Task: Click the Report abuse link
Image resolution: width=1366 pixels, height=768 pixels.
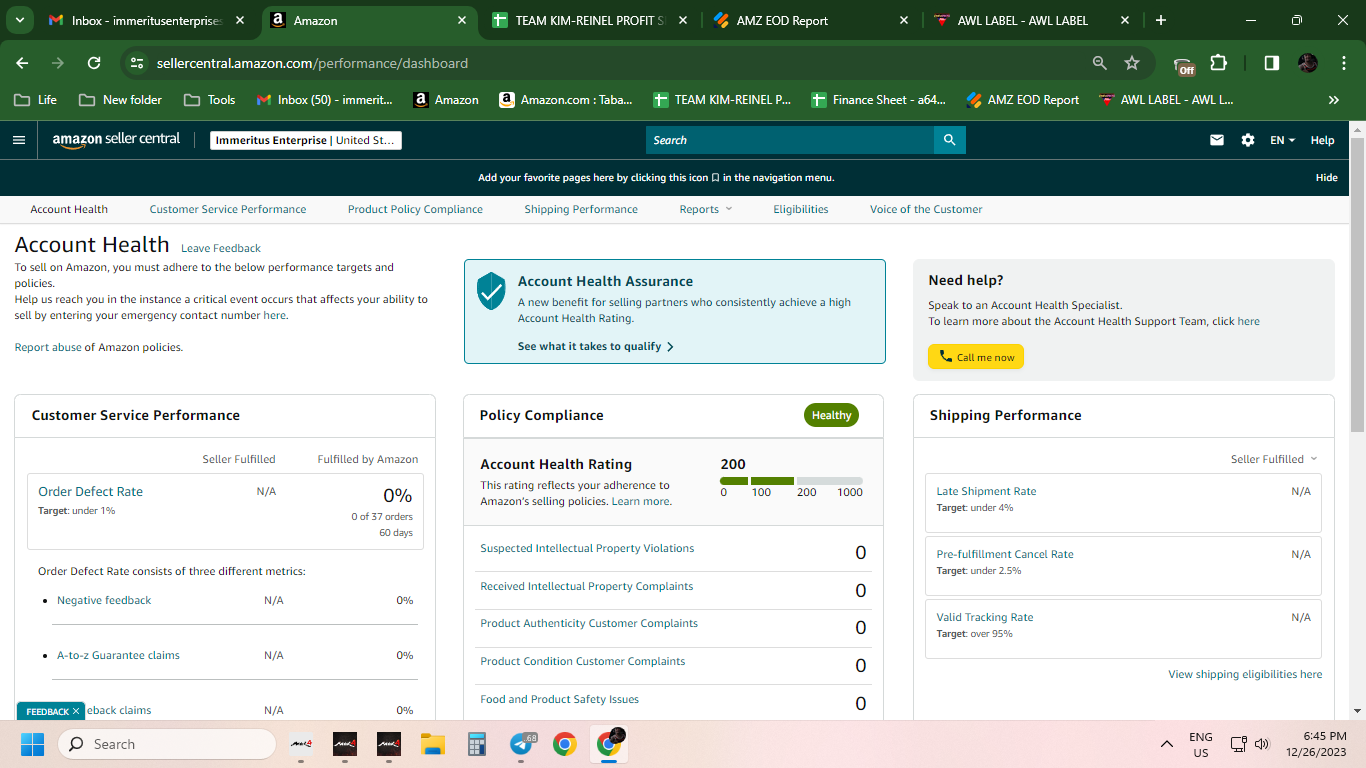Action: click(48, 347)
